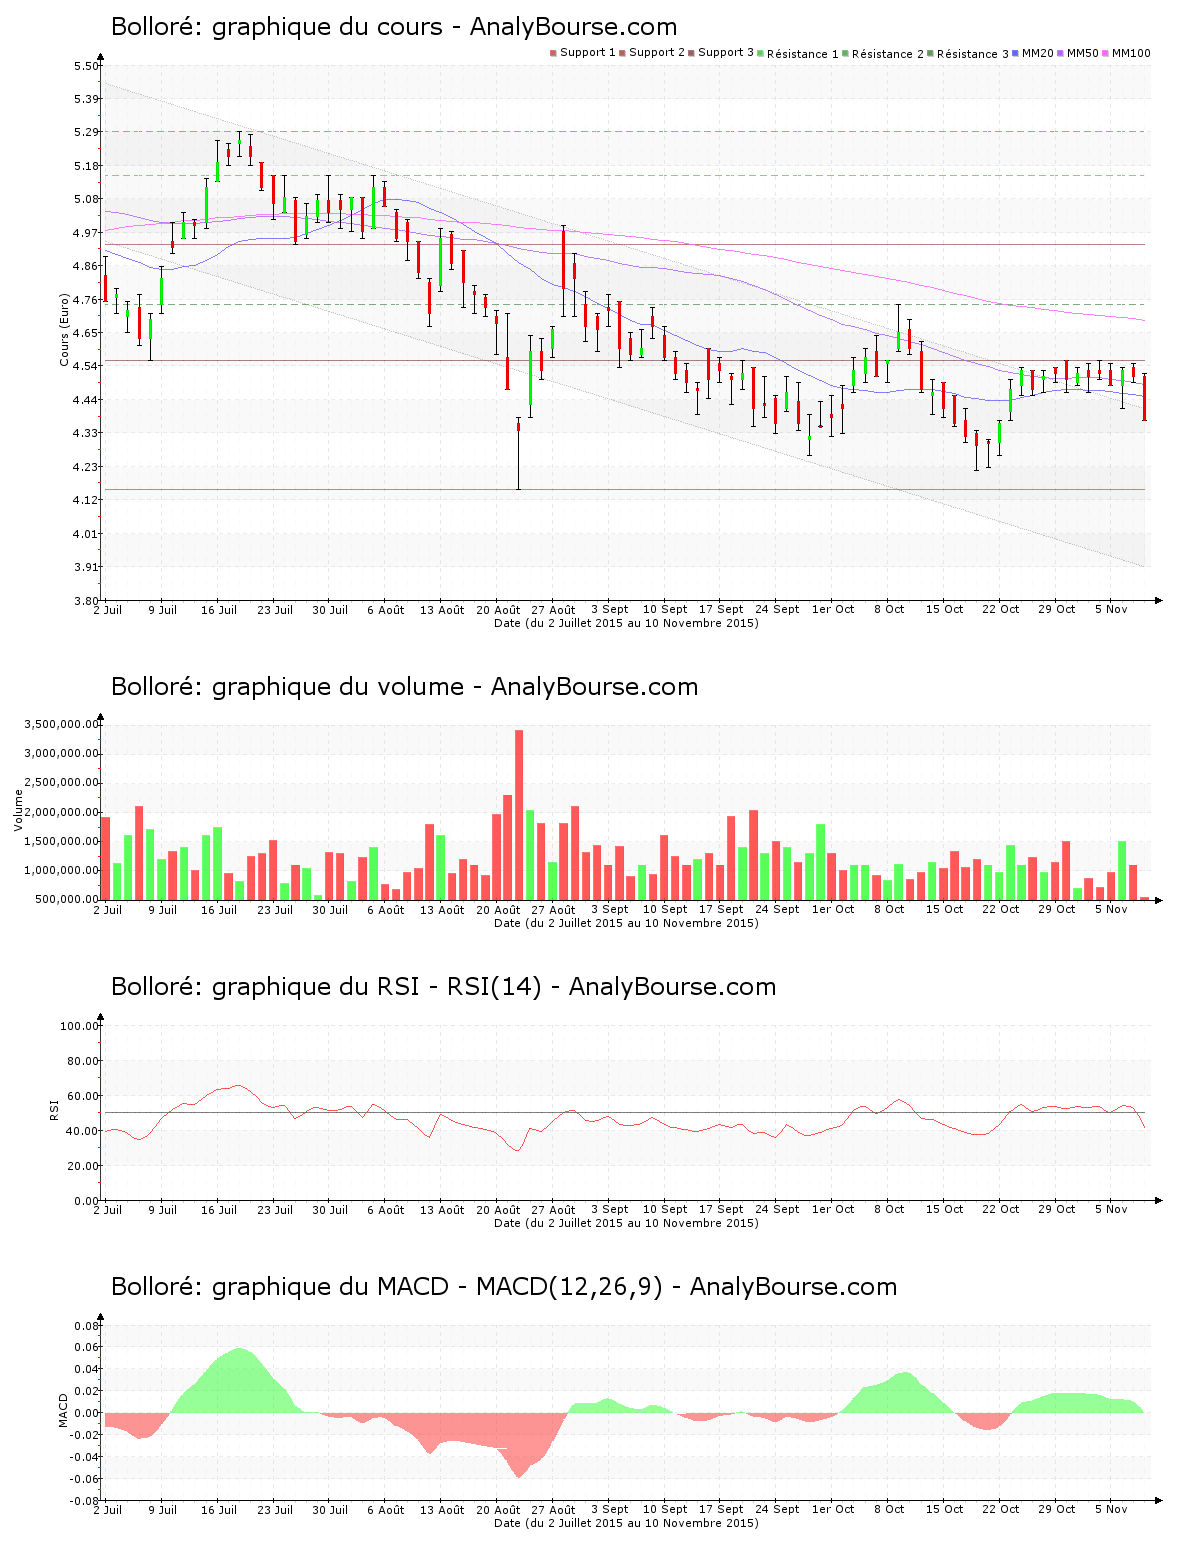1200x1550 pixels.
Task: Select the Résistance 3 legend label
Action: (x=973, y=54)
